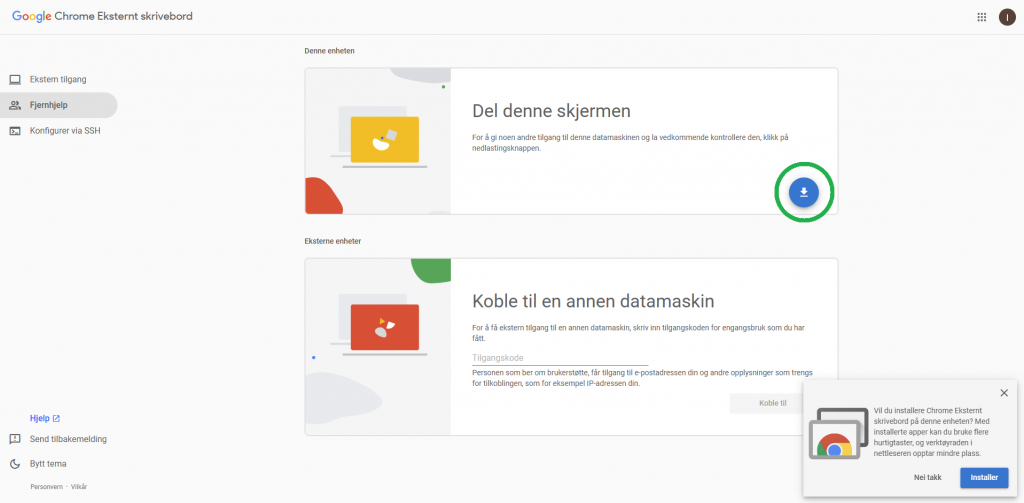Viewport: 1024px width, 503px height.
Task: Open the Hjelp link
Action: tap(45, 419)
